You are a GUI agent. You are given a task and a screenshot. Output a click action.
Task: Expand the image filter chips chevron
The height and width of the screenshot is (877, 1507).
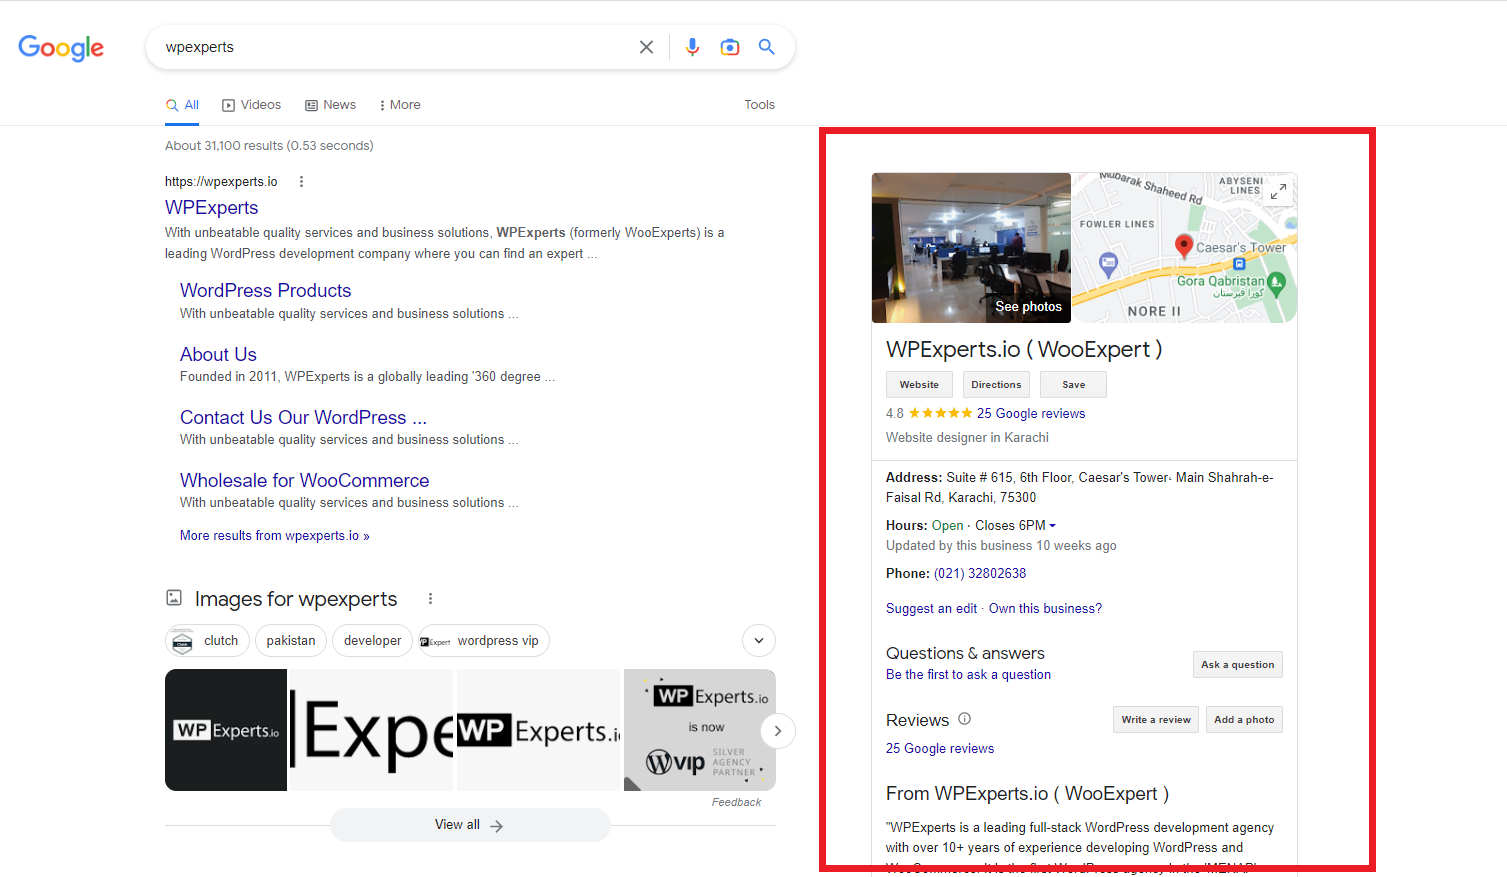(x=759, y=641)
